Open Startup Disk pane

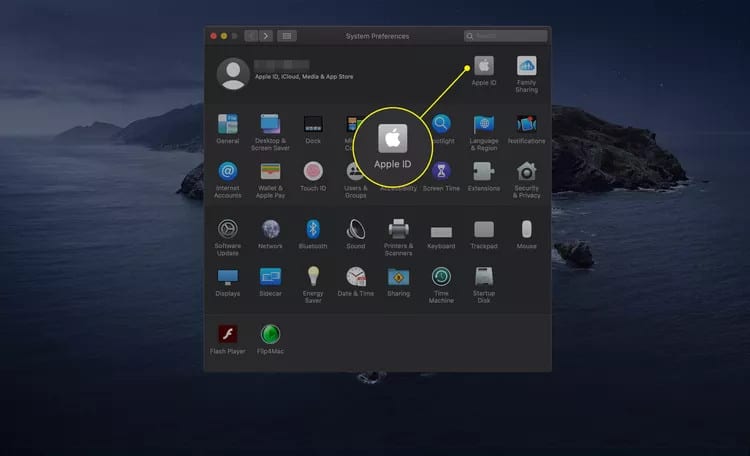484,277
